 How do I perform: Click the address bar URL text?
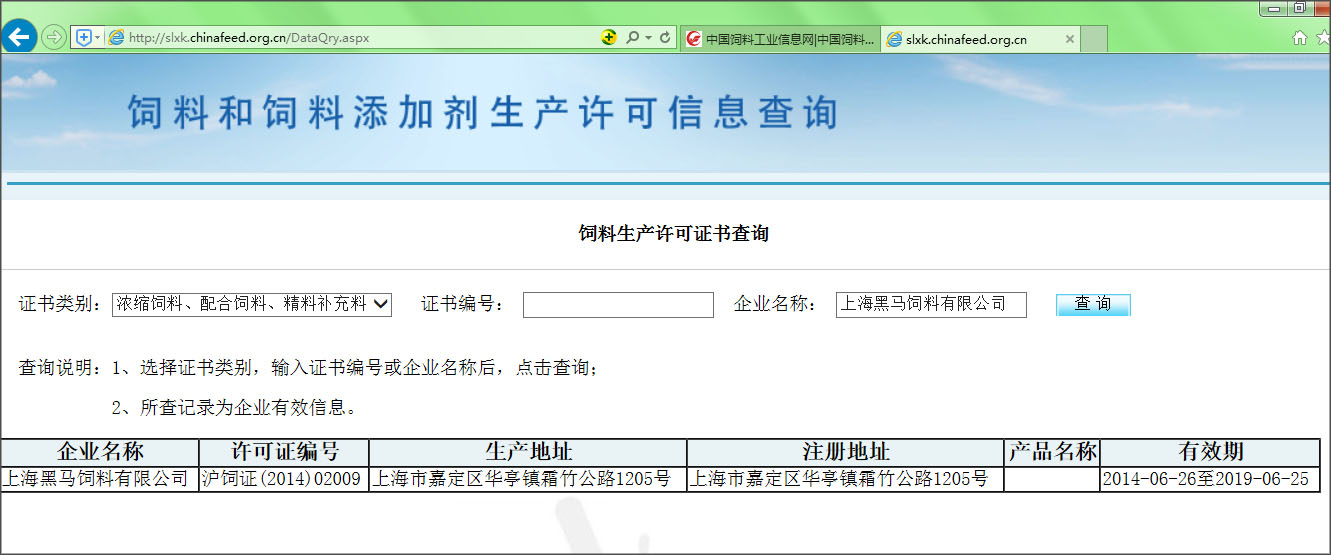(250, 38)
